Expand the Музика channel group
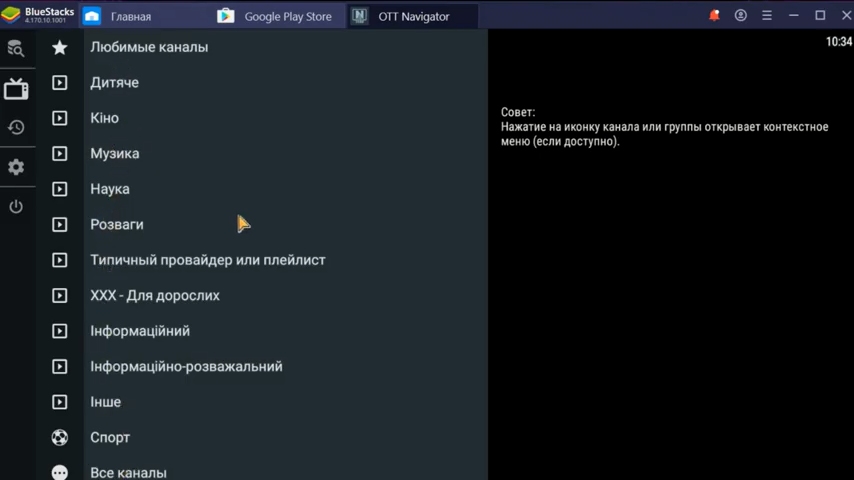The width and height of the screenshot is (854, 480). tap(114, 154)
